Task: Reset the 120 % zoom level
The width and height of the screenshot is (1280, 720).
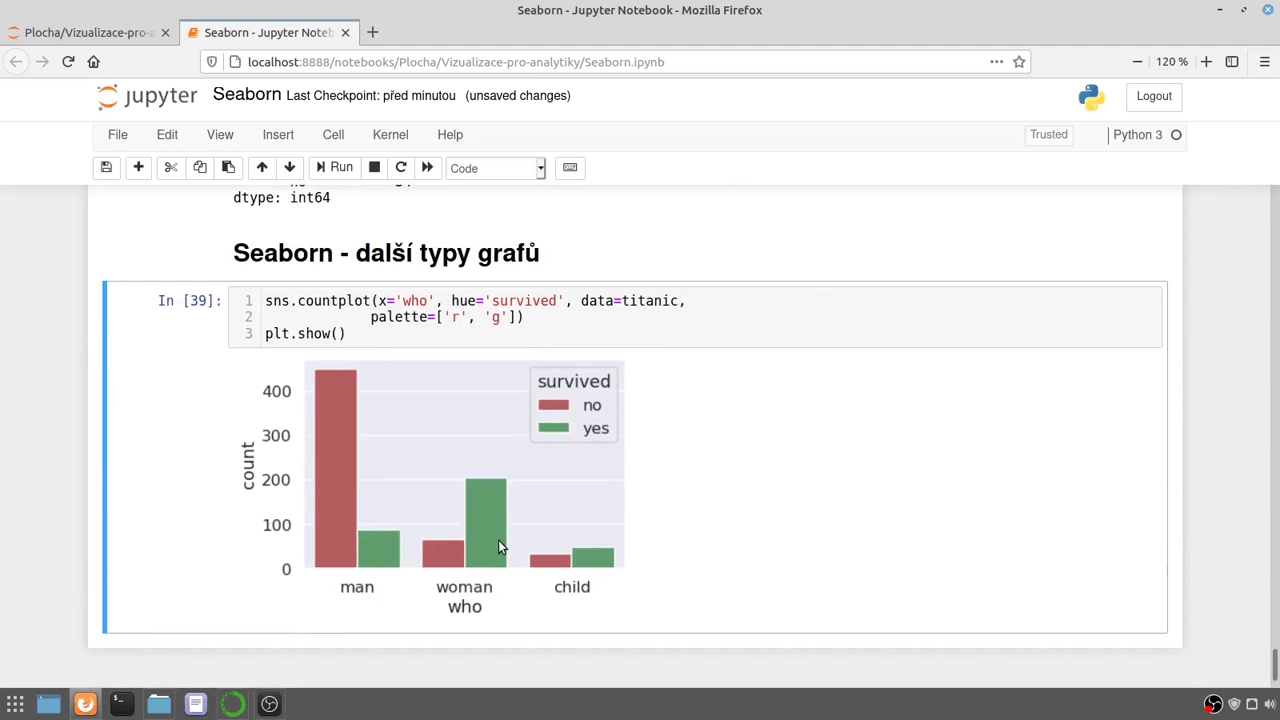Action: (1172, 62)
